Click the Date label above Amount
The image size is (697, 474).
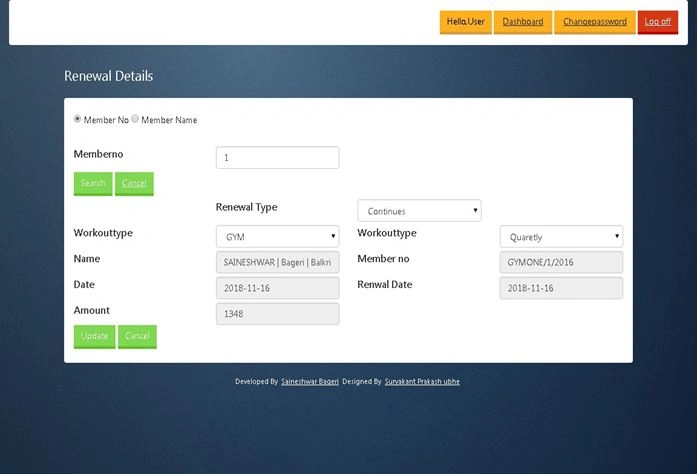point(84,285)
